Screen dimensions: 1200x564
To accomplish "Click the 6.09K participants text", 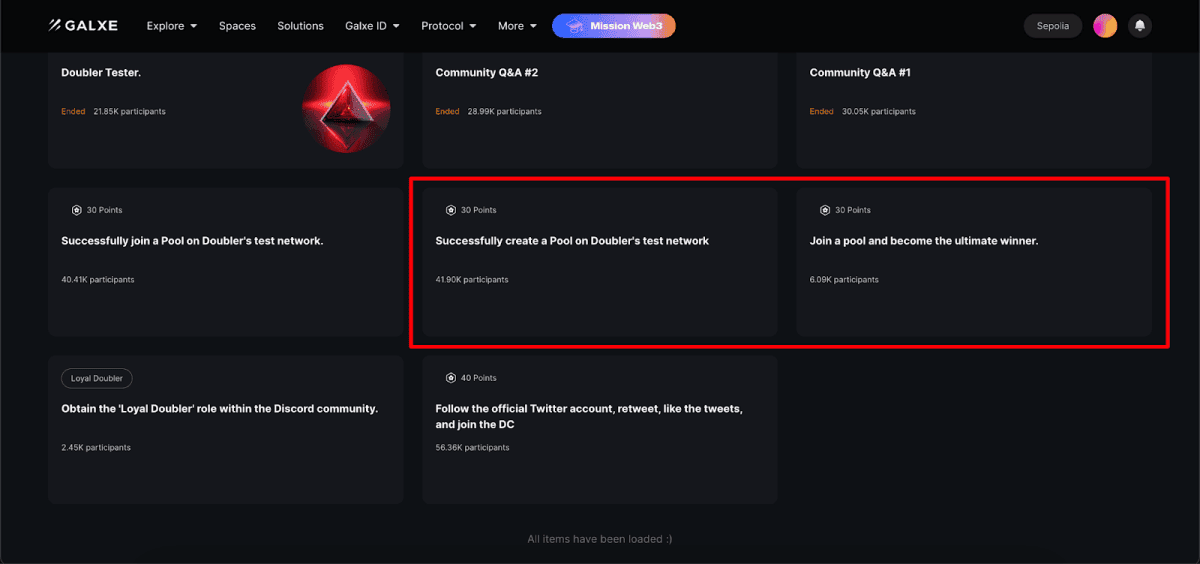I will point(844,279).
